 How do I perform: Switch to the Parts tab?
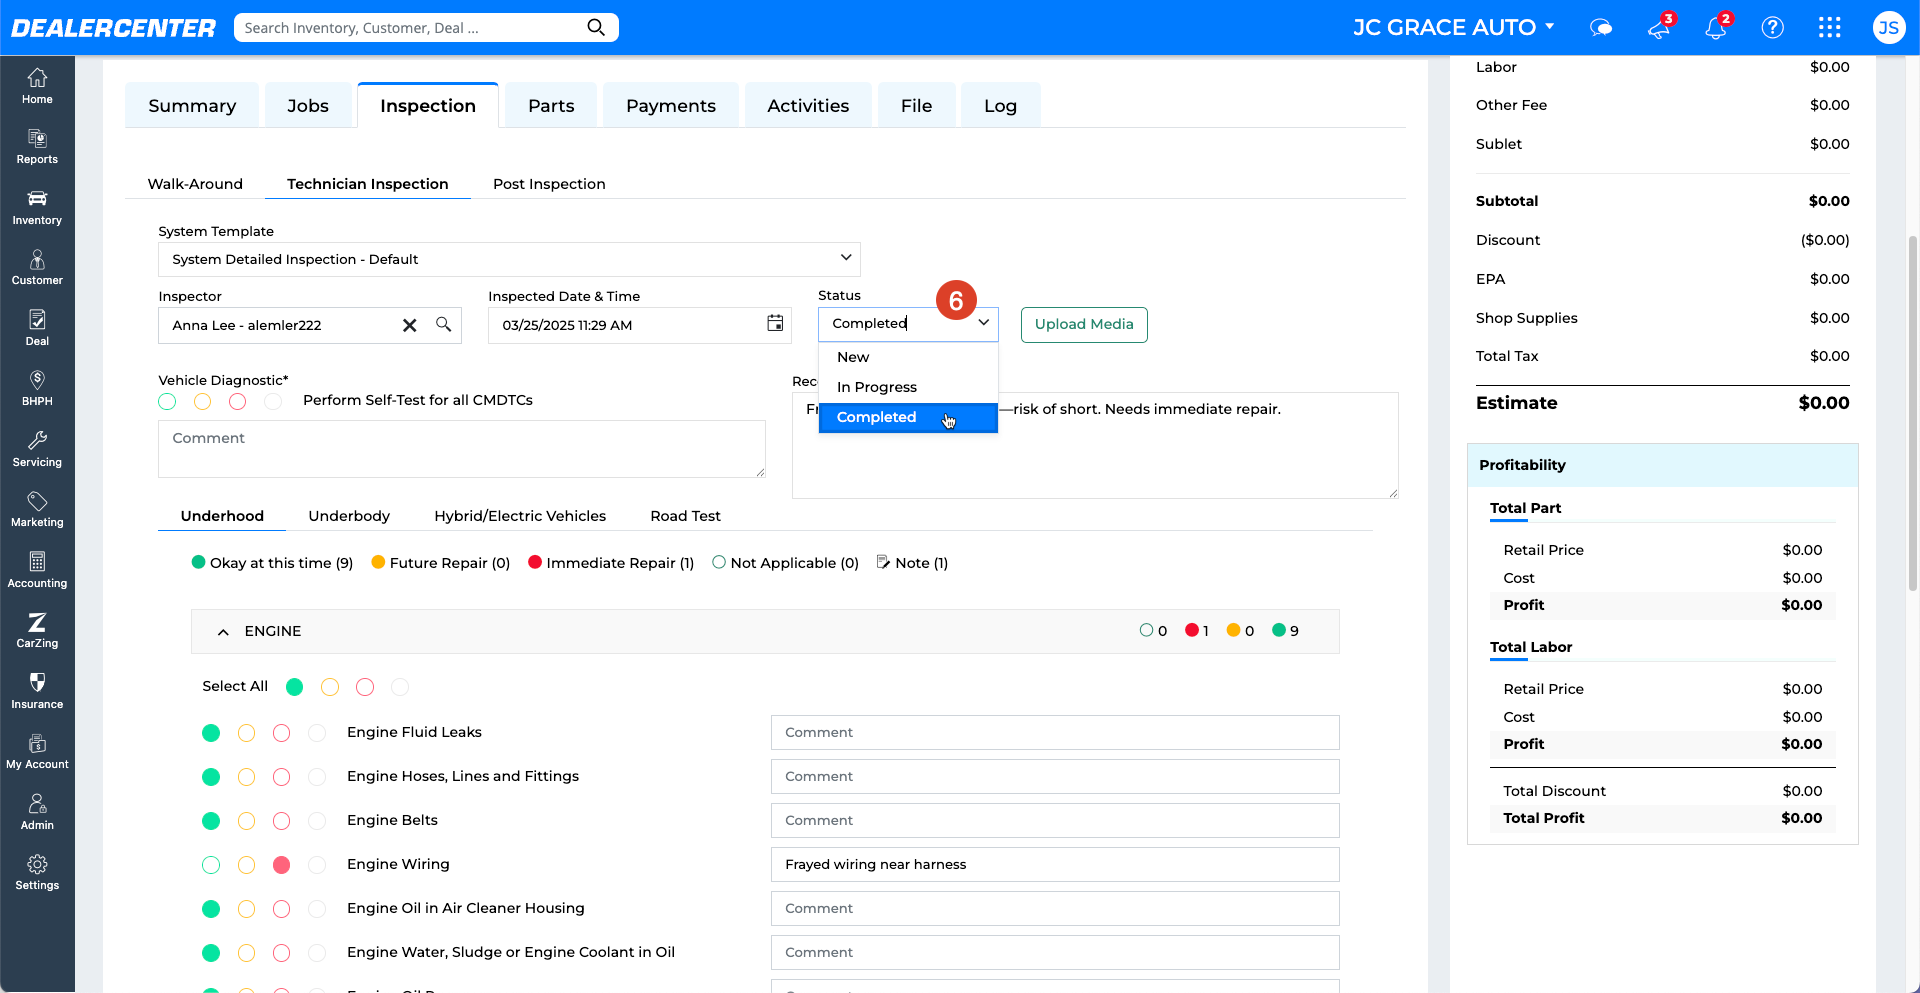tap(551, 106)
